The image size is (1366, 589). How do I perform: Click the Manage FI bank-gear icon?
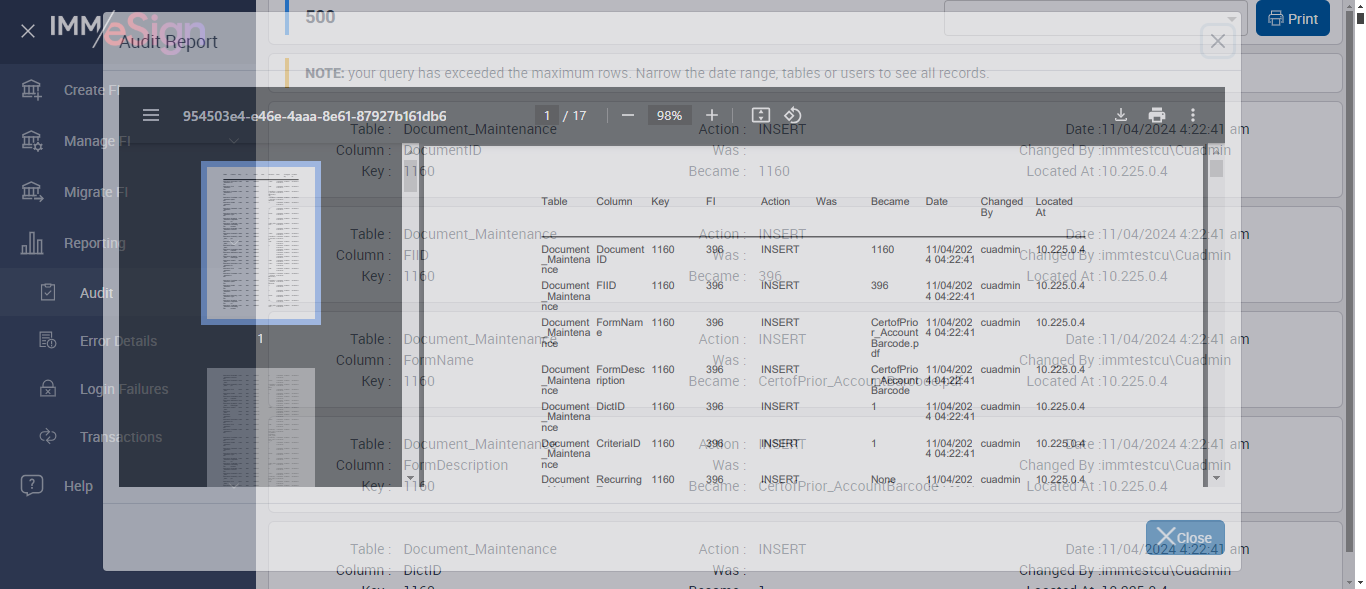coord(32,141)
